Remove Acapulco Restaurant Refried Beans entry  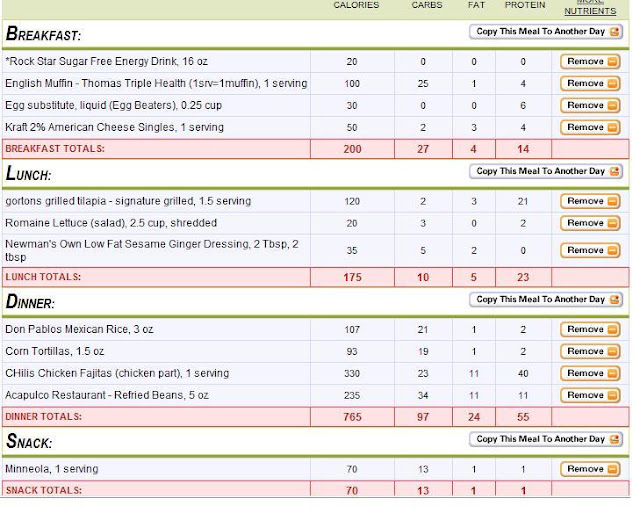[x=590, y=395]
